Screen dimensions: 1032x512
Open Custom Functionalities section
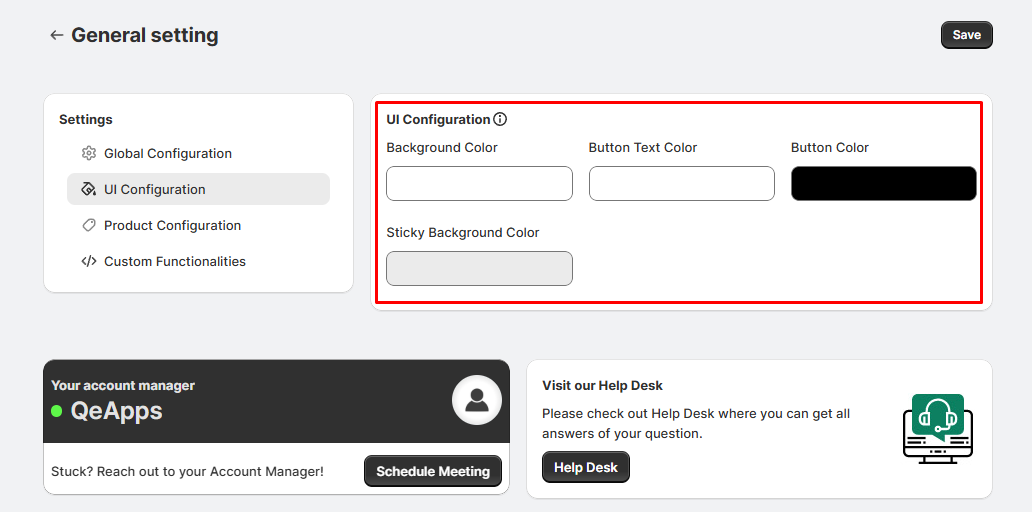point(175,261)
